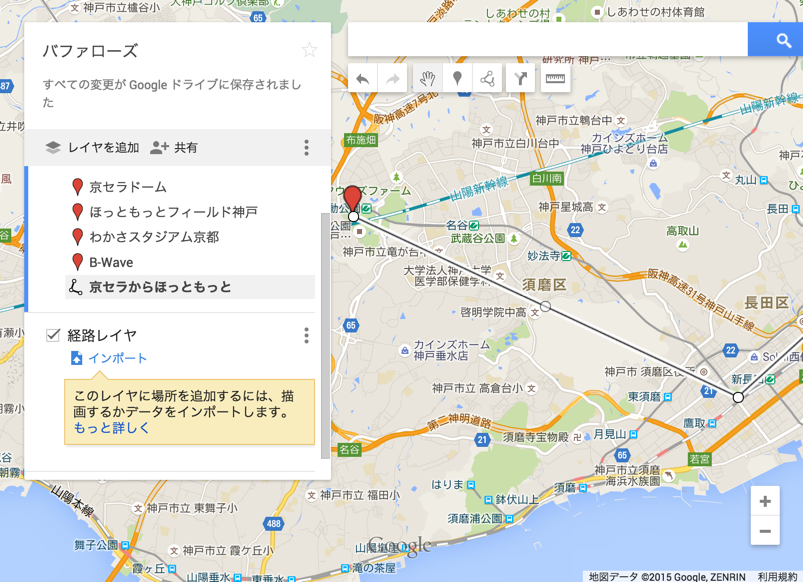Screen dimensions: 803x582
Task: Click the 須磨区 label on the map
Action: [544, 285]
